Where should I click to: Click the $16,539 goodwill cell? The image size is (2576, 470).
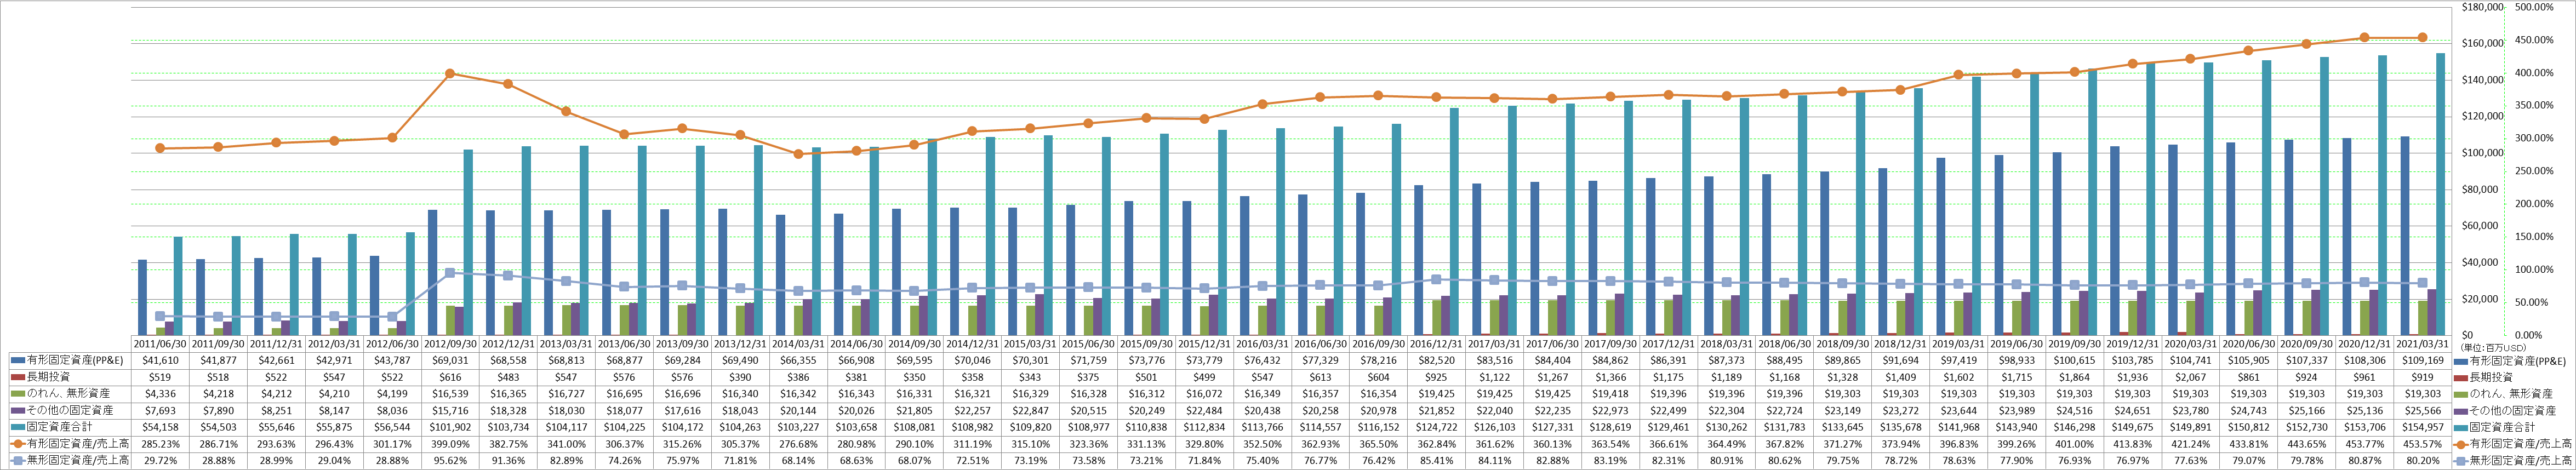[x=450, y=394]
